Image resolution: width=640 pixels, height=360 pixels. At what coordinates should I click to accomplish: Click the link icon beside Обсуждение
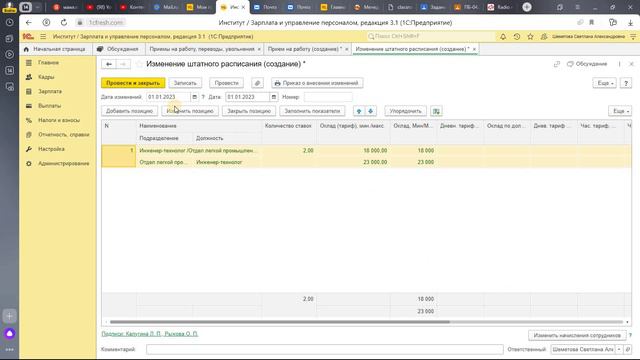557,64
